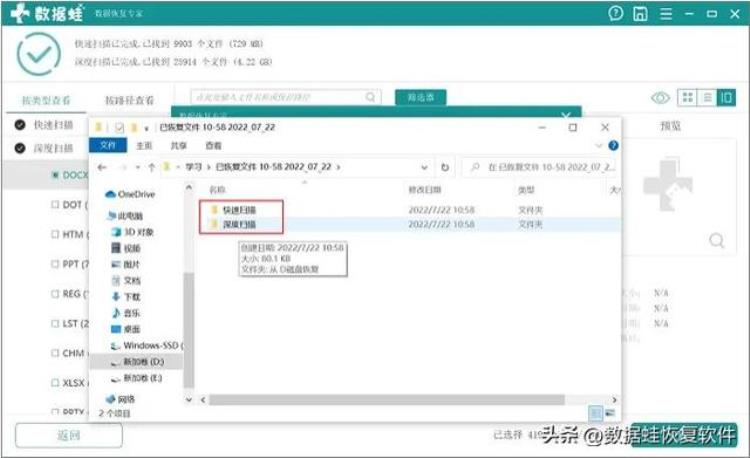Open 文档 folder in Explorer sidebar
This screenshot has height=458, width=750.
coord(126,280)
